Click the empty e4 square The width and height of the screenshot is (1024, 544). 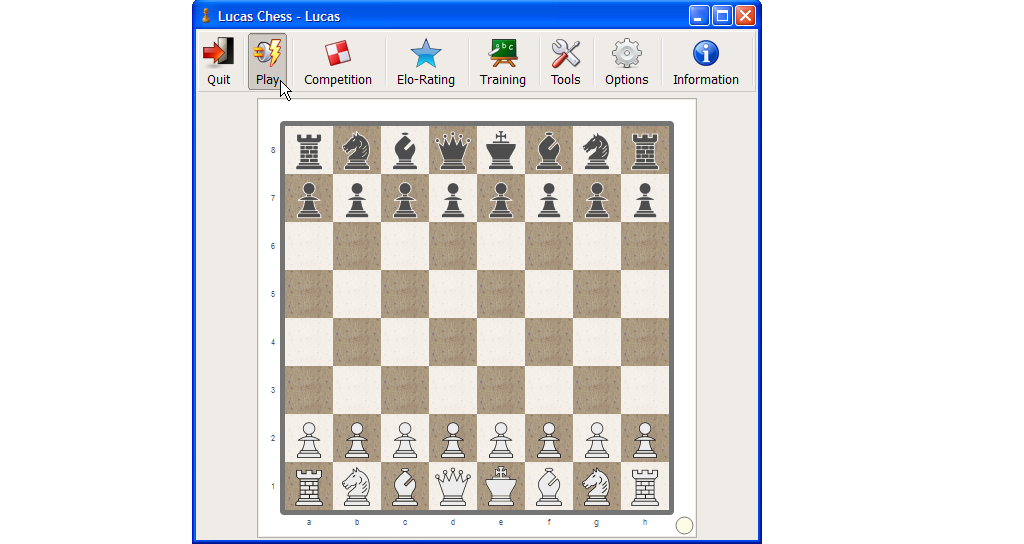coord(501,342)
